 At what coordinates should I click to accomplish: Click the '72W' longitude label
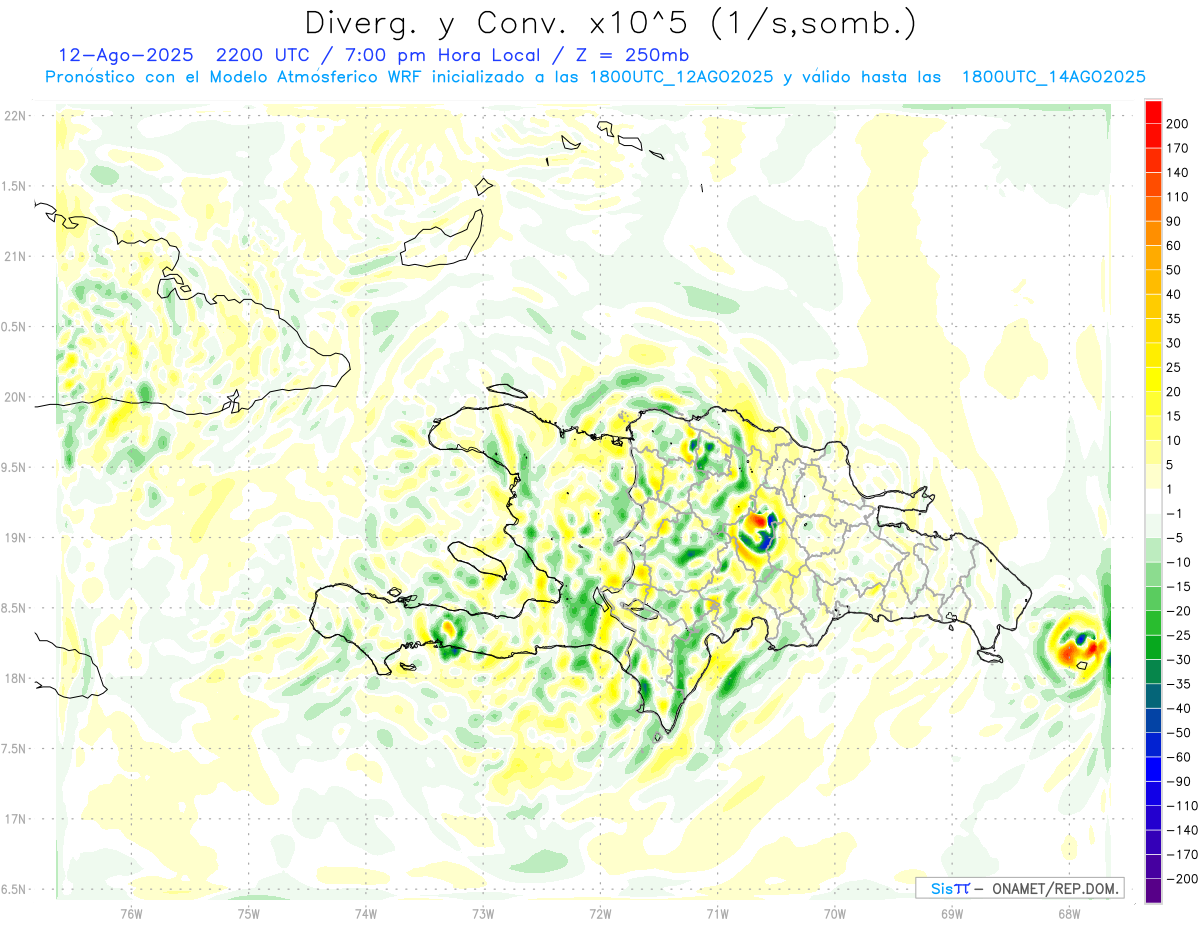[x=600, y=914]
